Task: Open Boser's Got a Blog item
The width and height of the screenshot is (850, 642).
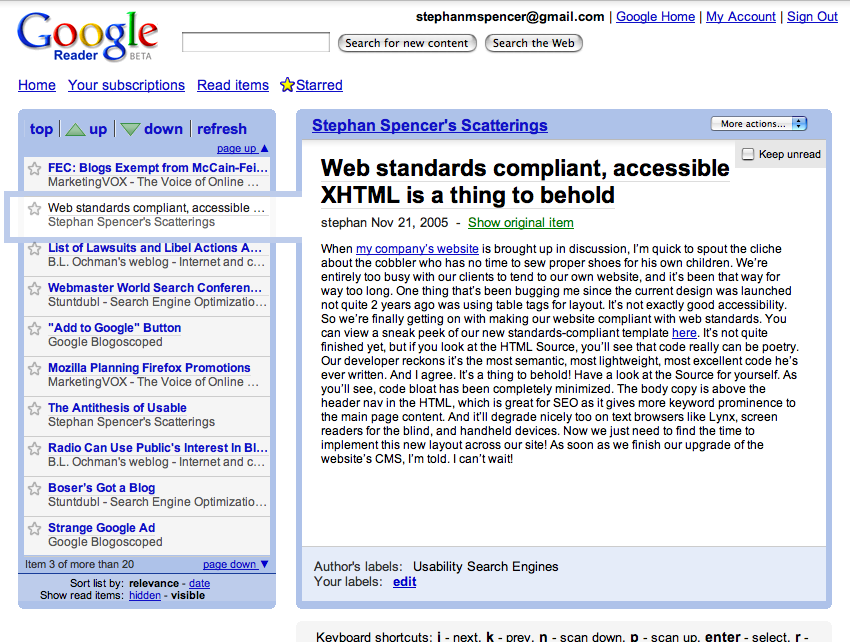Action: 101,488
